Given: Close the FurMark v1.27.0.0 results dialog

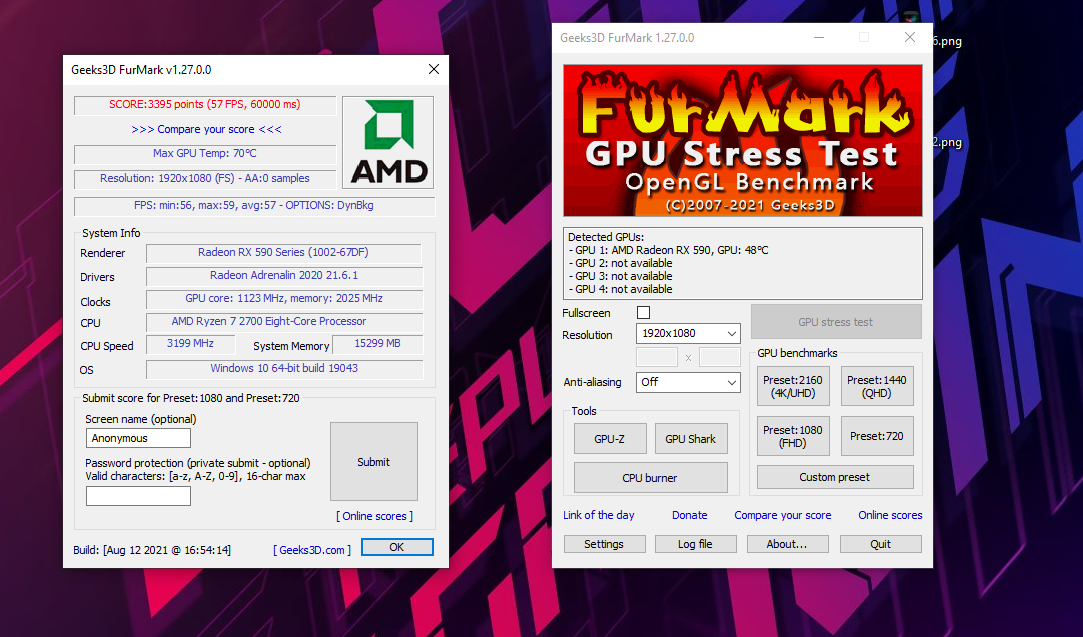Looking at the screenshot, I should 434,69.
